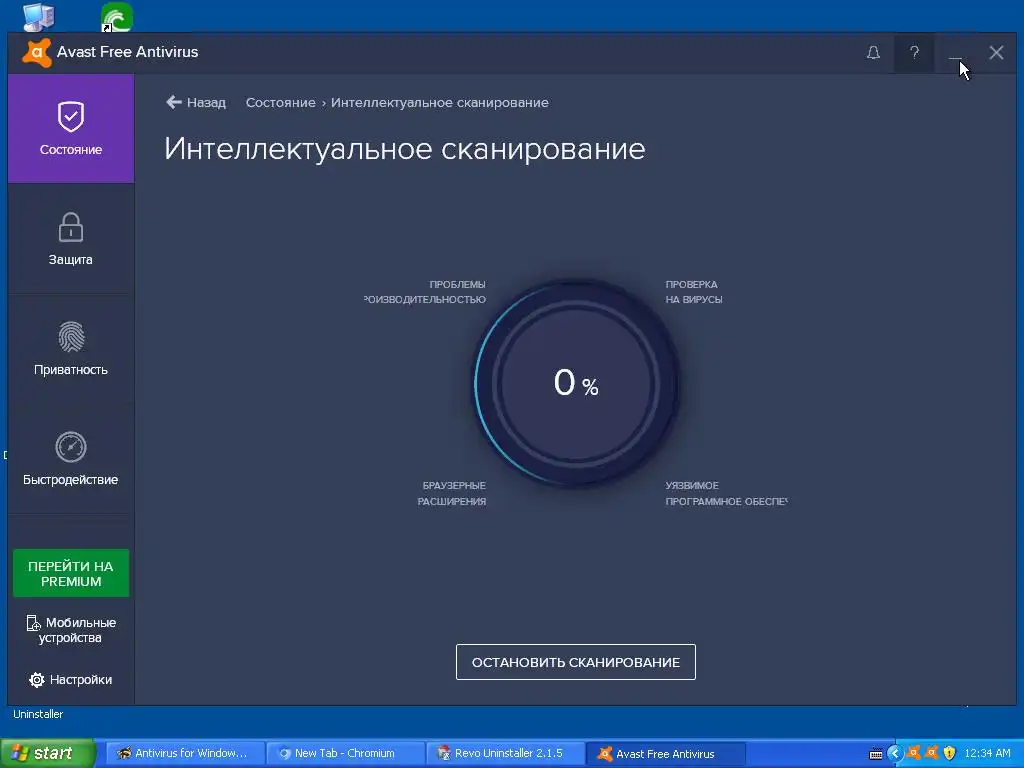The height and width of the screenshot is (768, 1024).
Task: Click the ПРОВЕРКА НА ВИРУСЫ label
Action: click(694, 292)
